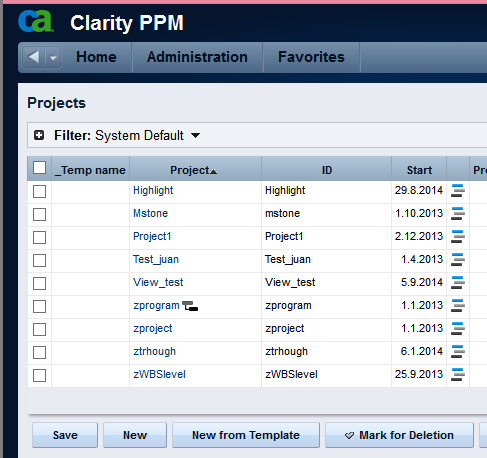
Task: Check the checkbox for zproject row
Action: [x=40, y=329]
